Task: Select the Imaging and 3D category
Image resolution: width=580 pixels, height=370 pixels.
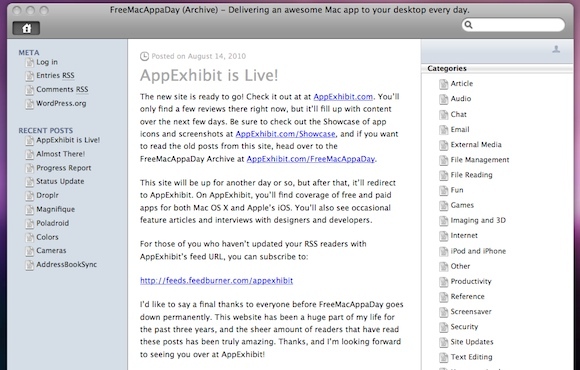Action: tap(478, 221)
